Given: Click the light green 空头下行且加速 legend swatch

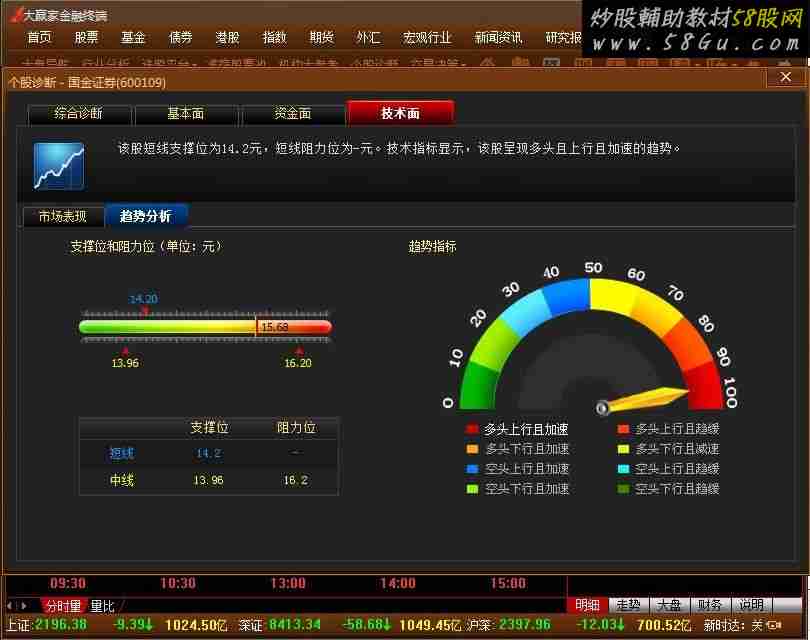Looking at the screenshot, I should tap(472, 489).
